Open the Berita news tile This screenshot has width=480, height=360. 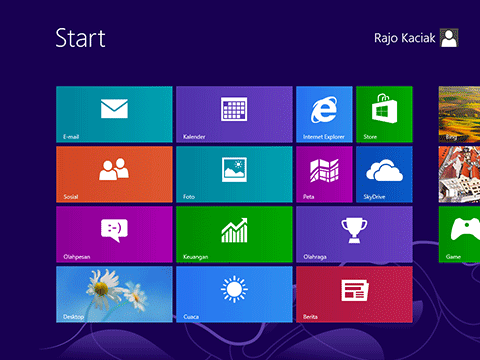tap(354, 294)
